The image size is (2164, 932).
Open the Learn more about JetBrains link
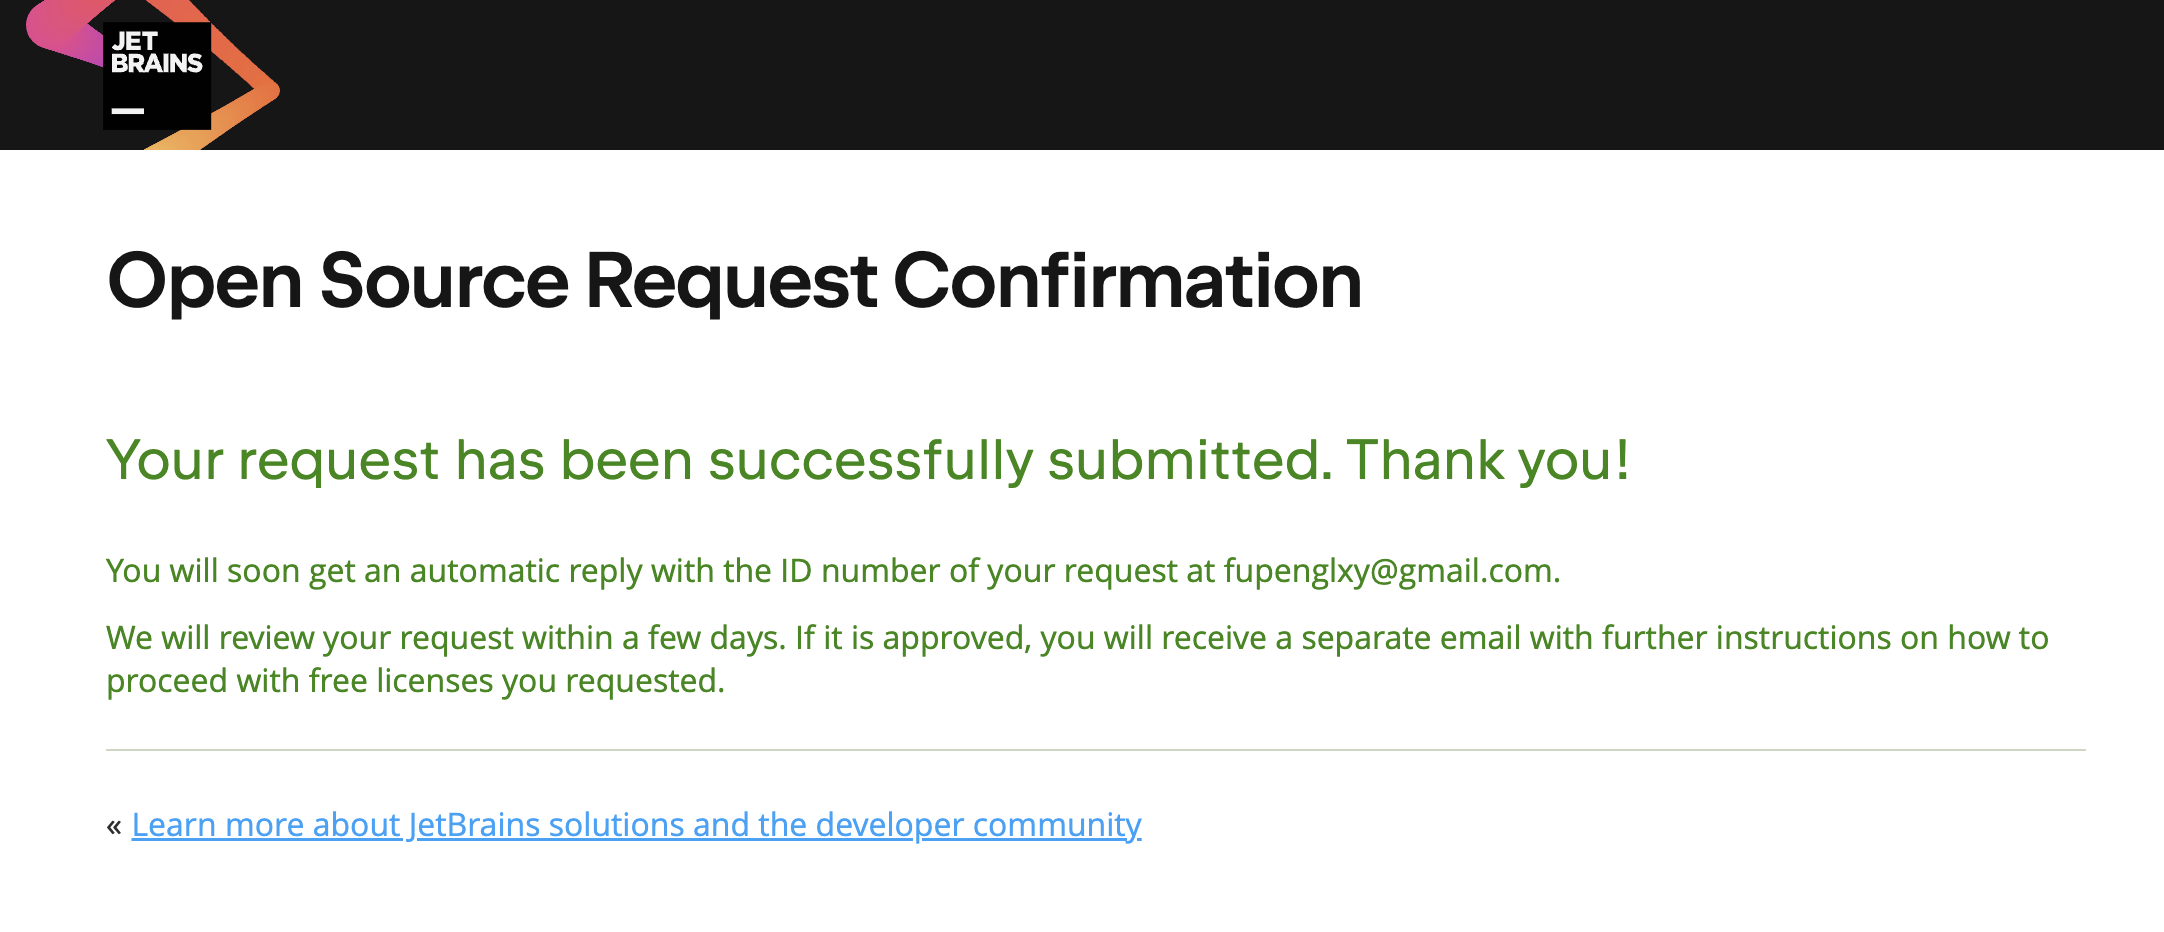[x=636, y=825]
